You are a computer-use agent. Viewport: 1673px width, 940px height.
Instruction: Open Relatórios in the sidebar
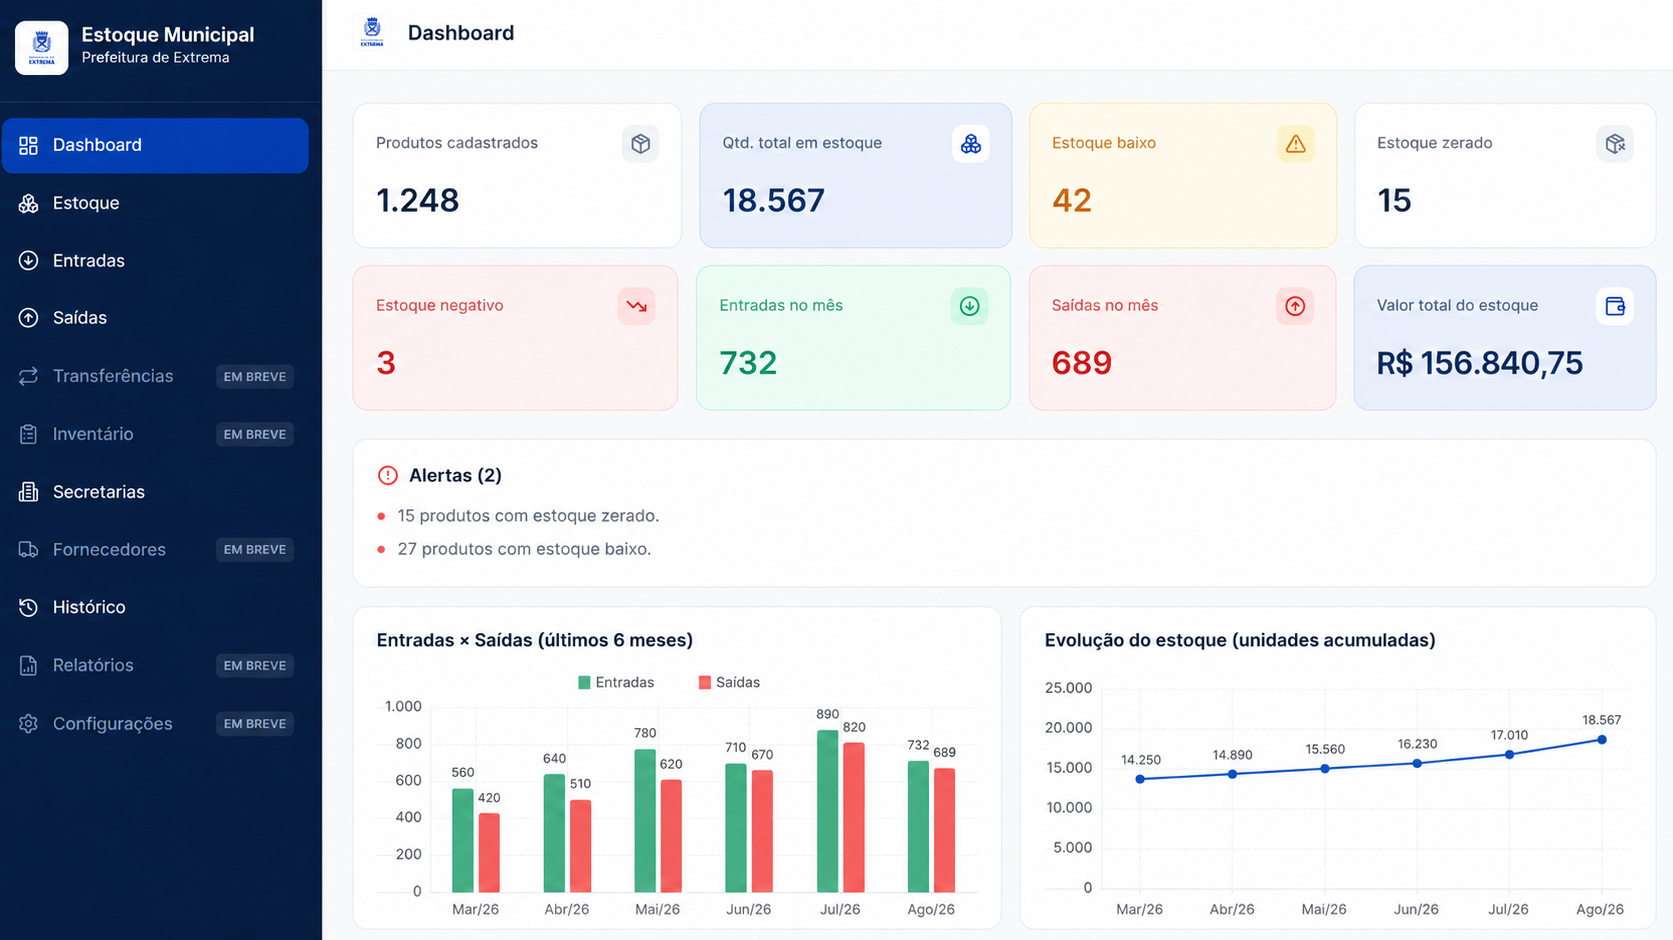[x=155, y=665]
